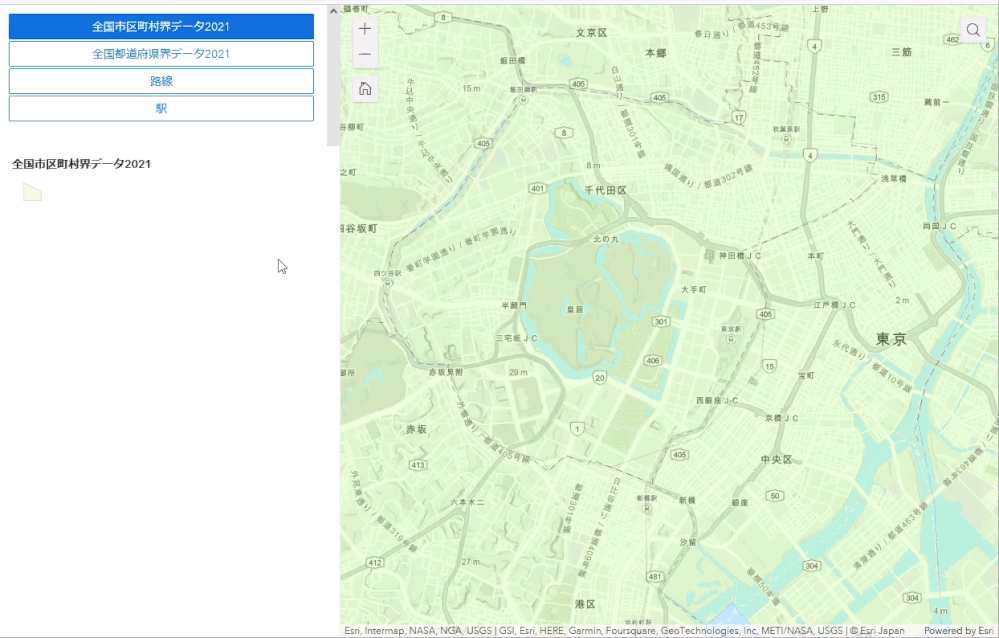This screenshot has height=638, width=999.
Task: Click the route 20 shield marker
Action: tap(600, 377)
